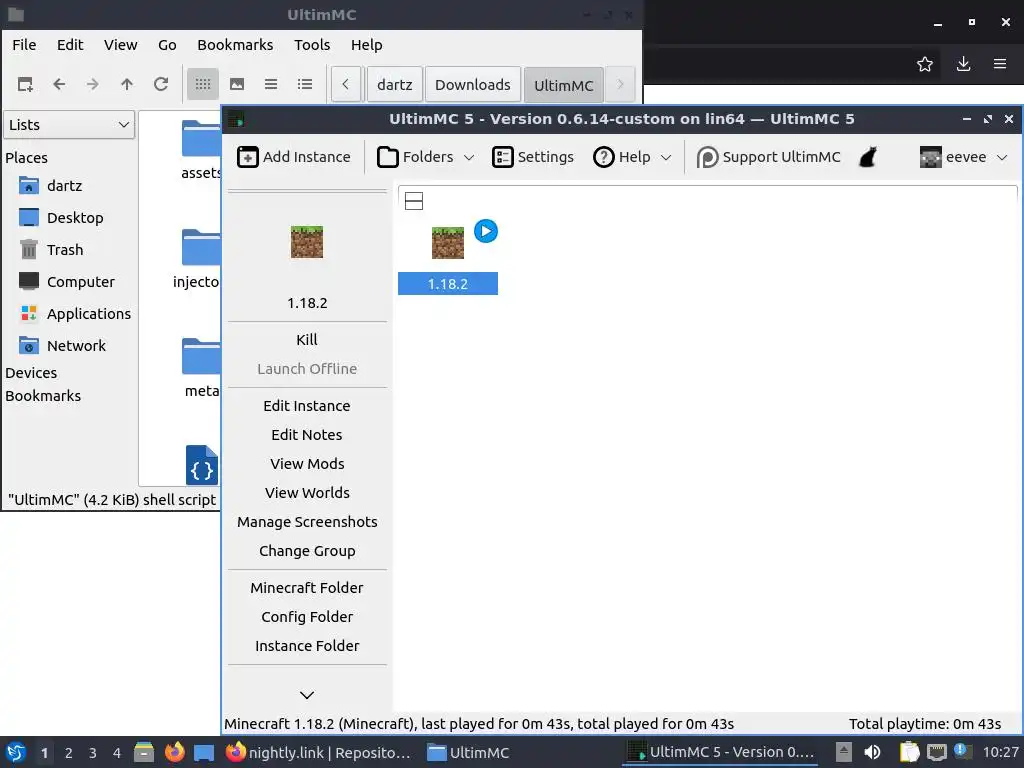Screen dimensions: 1024x768
Task: Click the assets folder icon
Action: click(x=200, y=138)
